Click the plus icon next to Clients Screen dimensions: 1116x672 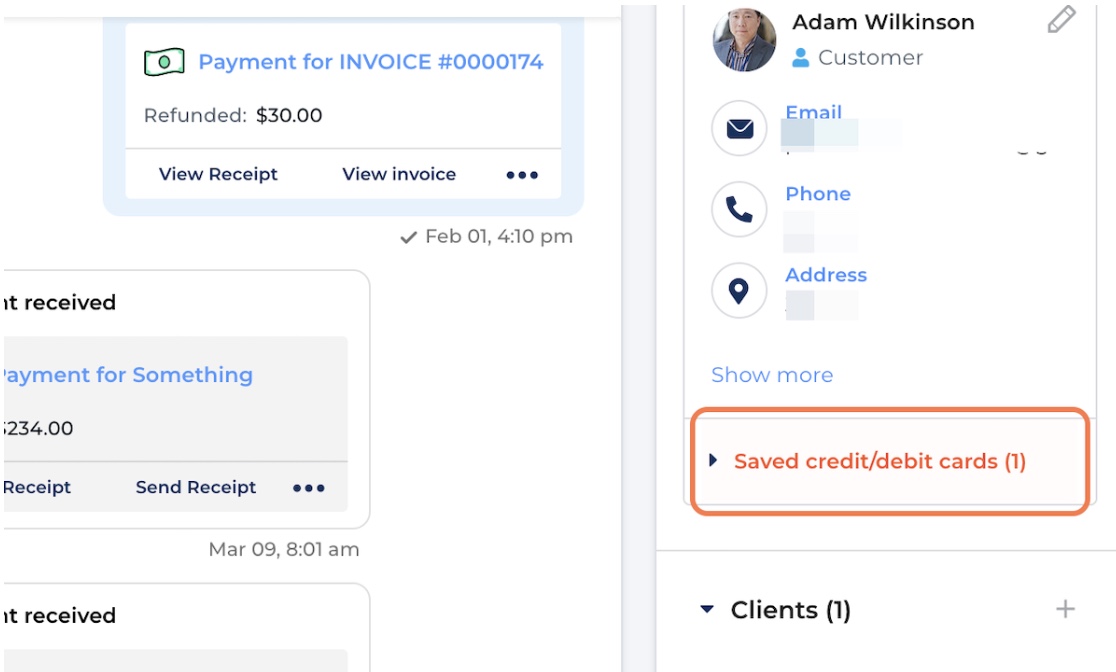[x=1065, y=609]
